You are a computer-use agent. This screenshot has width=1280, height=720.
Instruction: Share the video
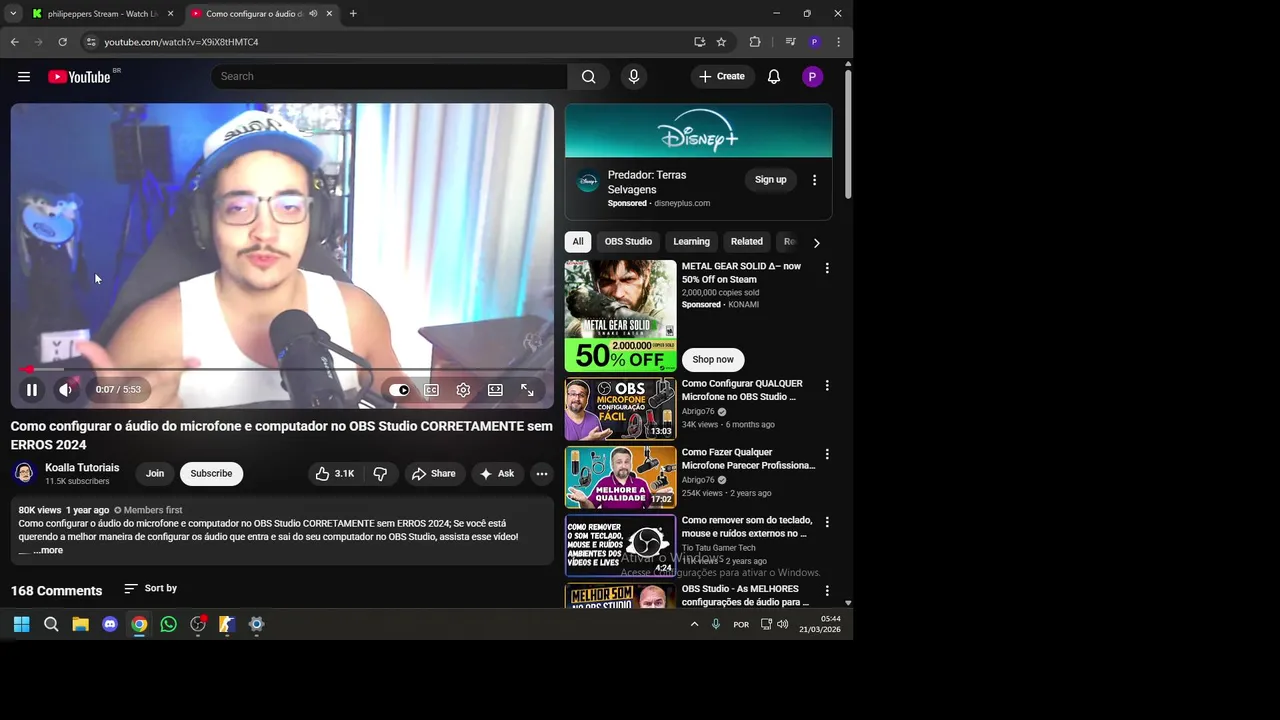tap(433, 474)
